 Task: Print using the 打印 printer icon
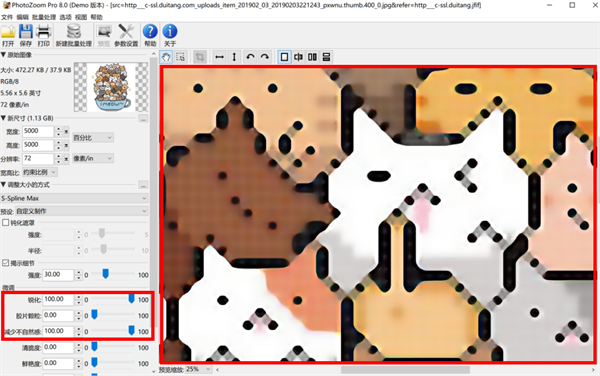click(x=43, y=35)
